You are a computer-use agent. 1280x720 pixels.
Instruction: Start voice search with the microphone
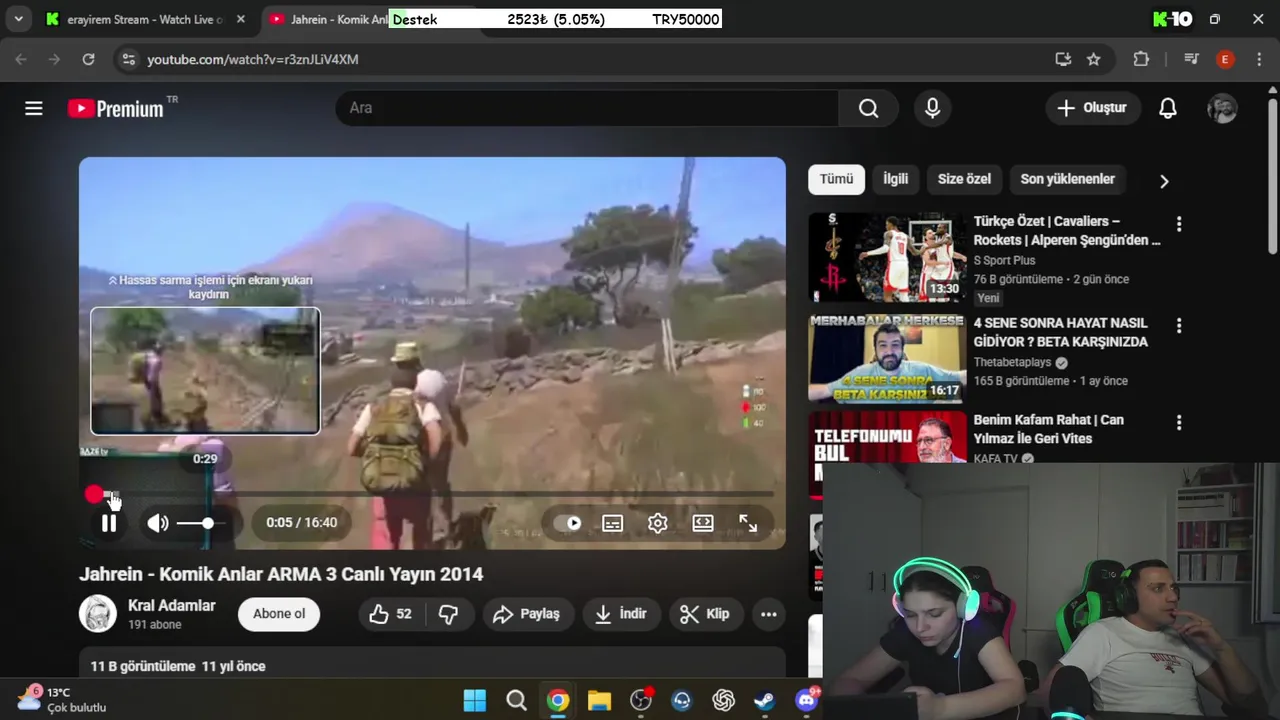[932, 108]
